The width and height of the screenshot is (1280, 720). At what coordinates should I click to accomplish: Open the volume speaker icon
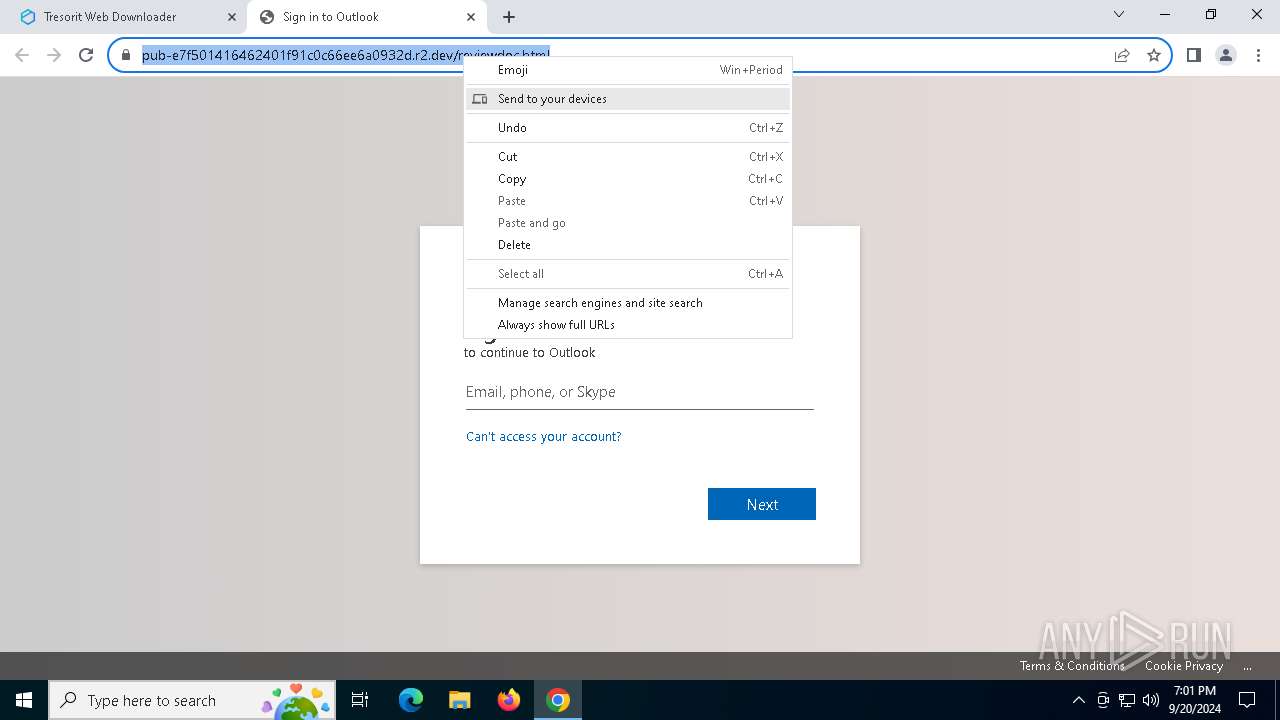(x=1151, y=700)
